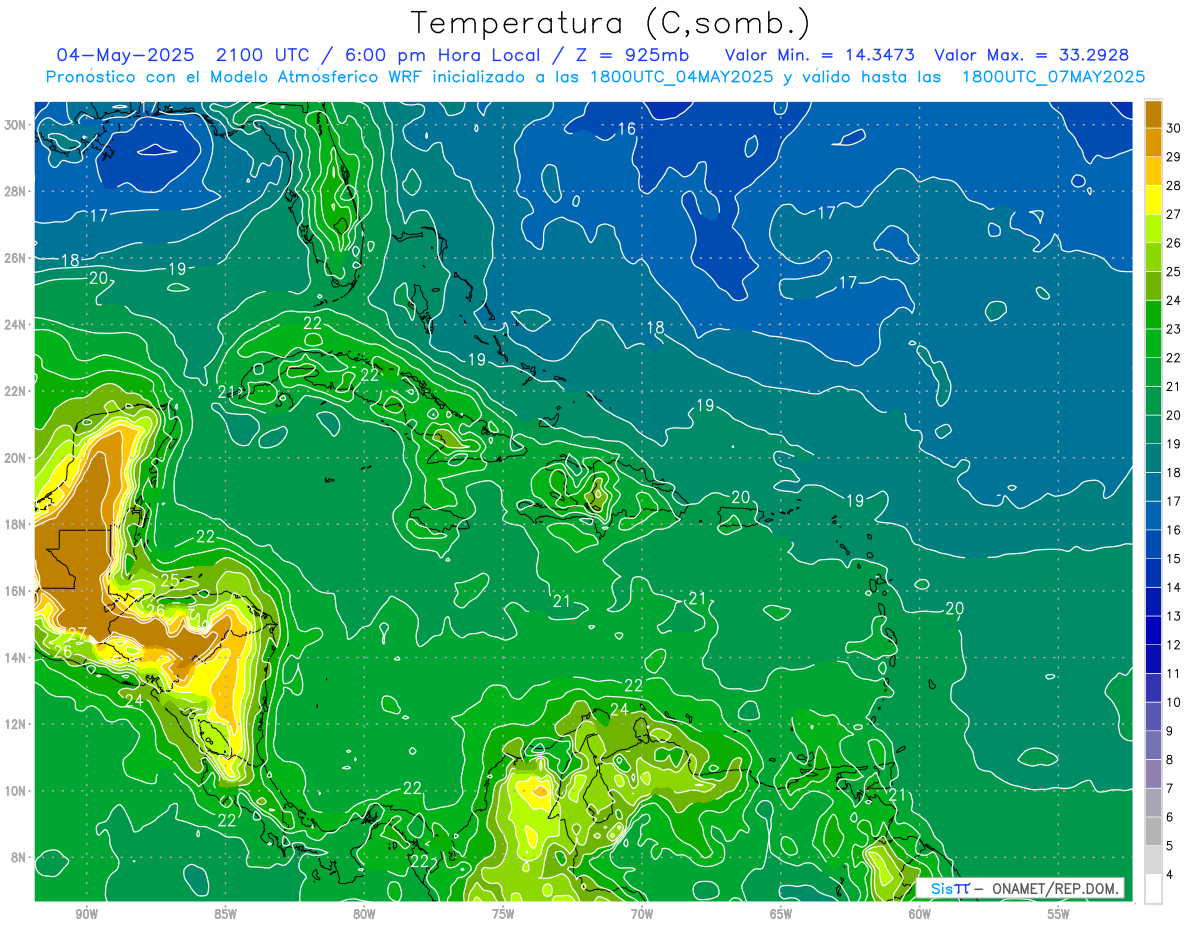Image resolution: width=1200 pixels, height=927 pixels.
Task: Click light gray legend band between 4 and 5
Action: pyautogui.click(x=1153, y=860)
